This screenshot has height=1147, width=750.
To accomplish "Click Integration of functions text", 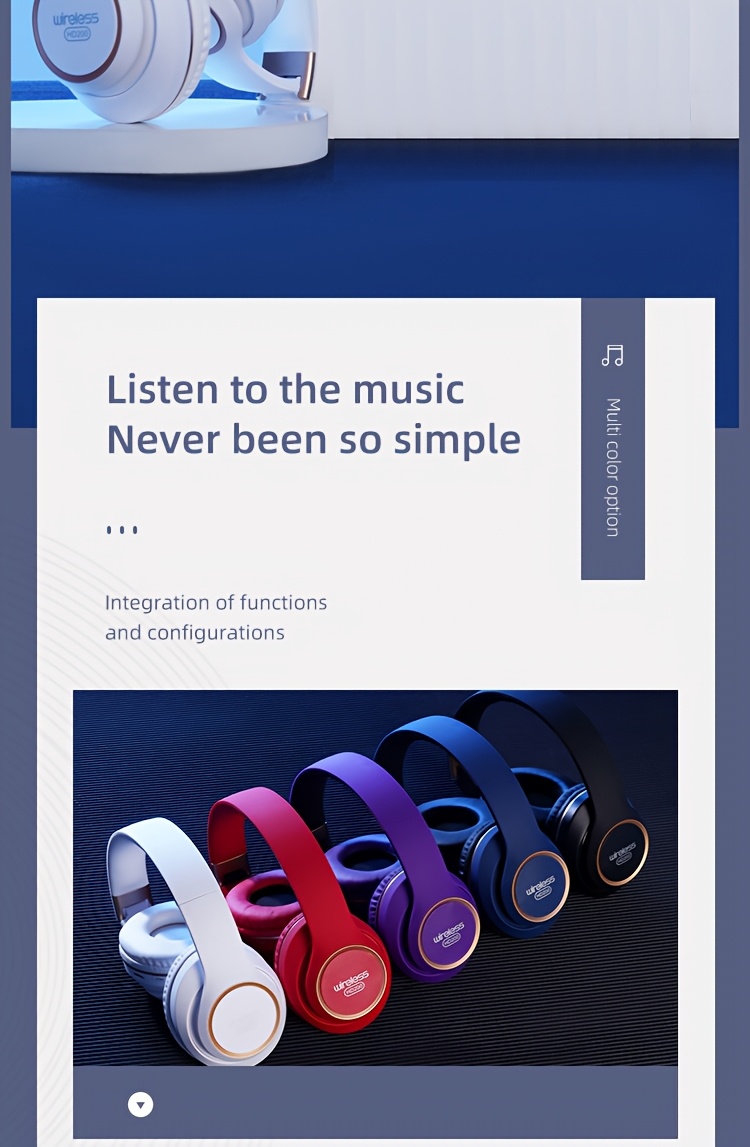I will click(x=216, y=603).
